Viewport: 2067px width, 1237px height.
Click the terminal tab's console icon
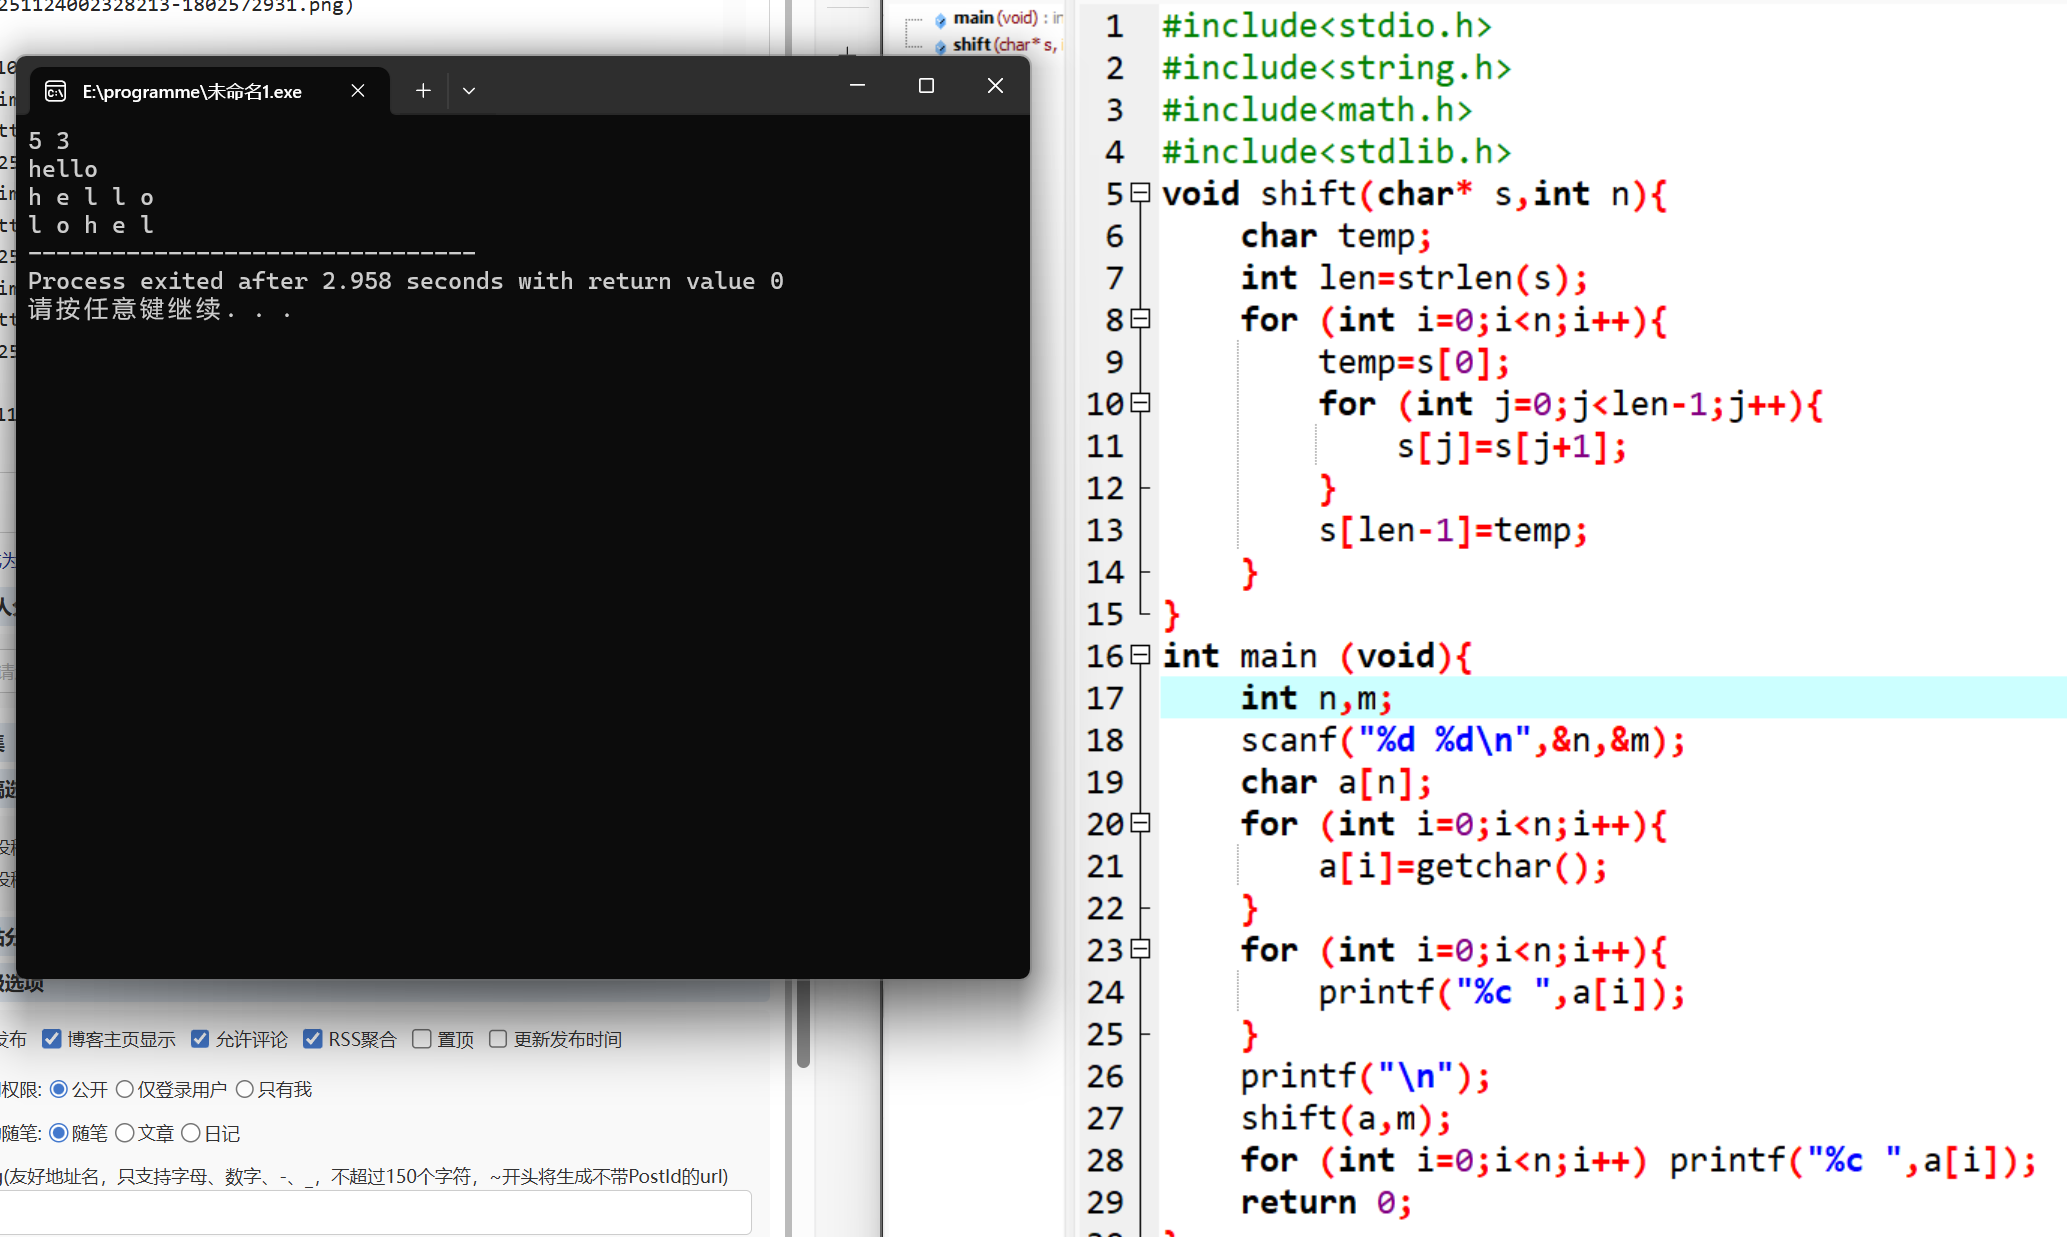point(56,92)
